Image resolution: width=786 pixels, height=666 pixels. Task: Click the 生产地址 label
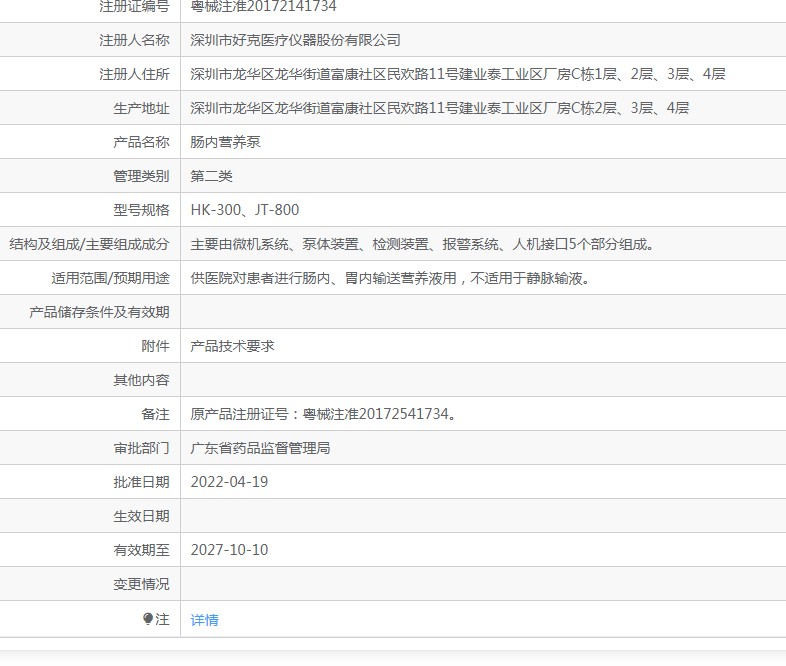coord(141,108)
